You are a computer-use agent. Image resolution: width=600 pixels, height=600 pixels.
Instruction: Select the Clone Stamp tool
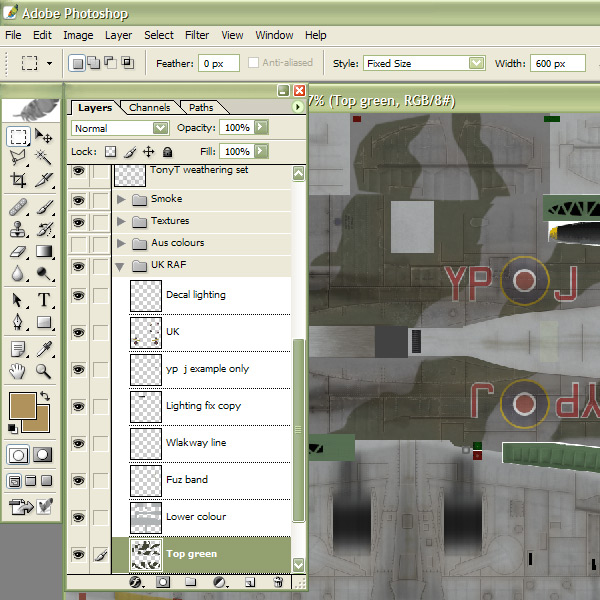tap(18, 229)
